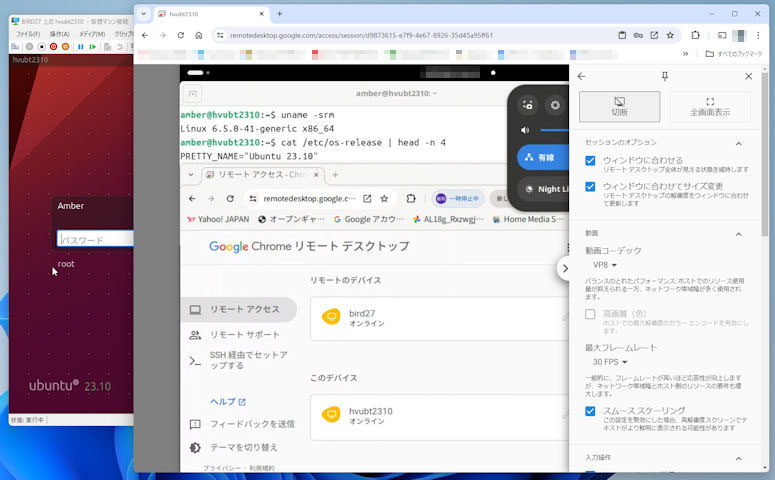This screenshot has height=480, width=775.
Task: Open the ファイル menu in Hyper-V window
Action: 28,34
